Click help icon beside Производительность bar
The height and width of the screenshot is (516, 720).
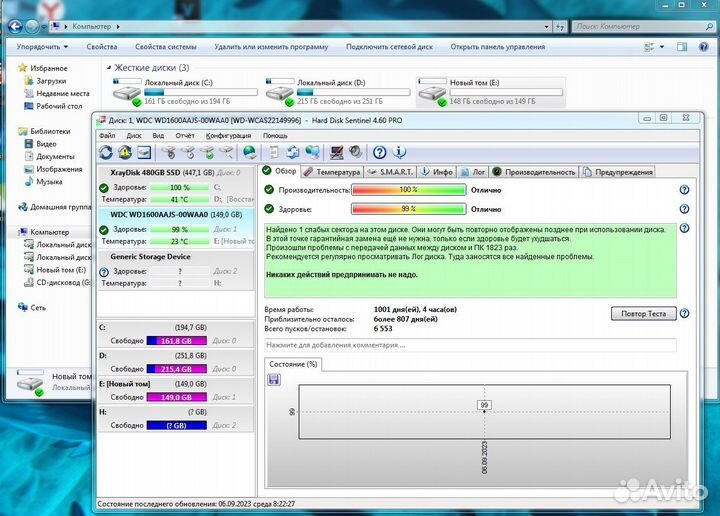(684, 190)
